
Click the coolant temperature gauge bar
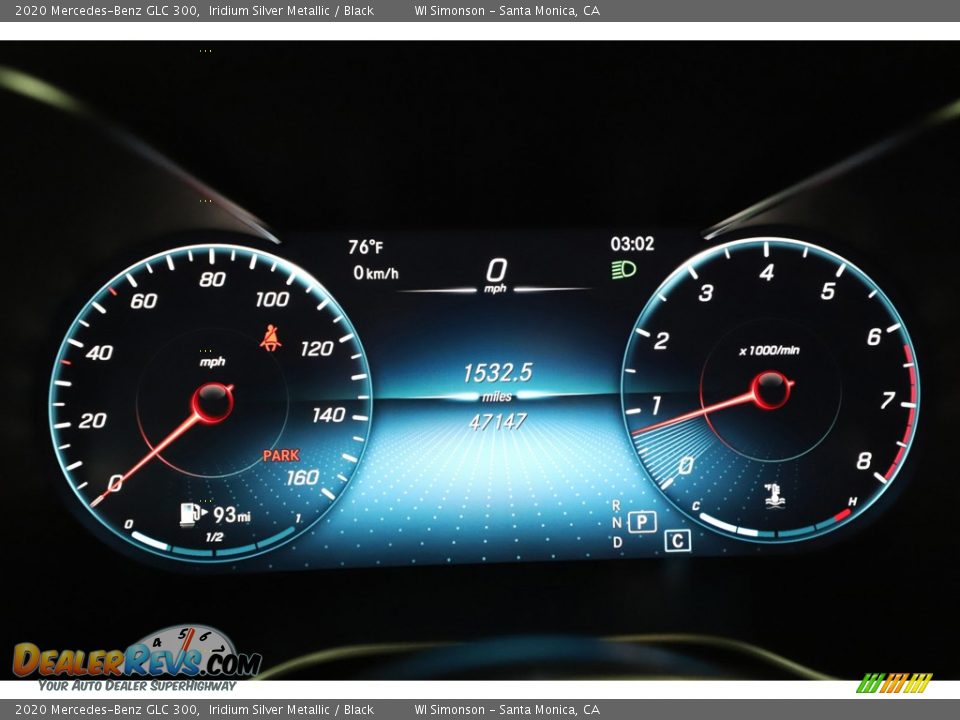pyautogui.click(x=774, y=525)
